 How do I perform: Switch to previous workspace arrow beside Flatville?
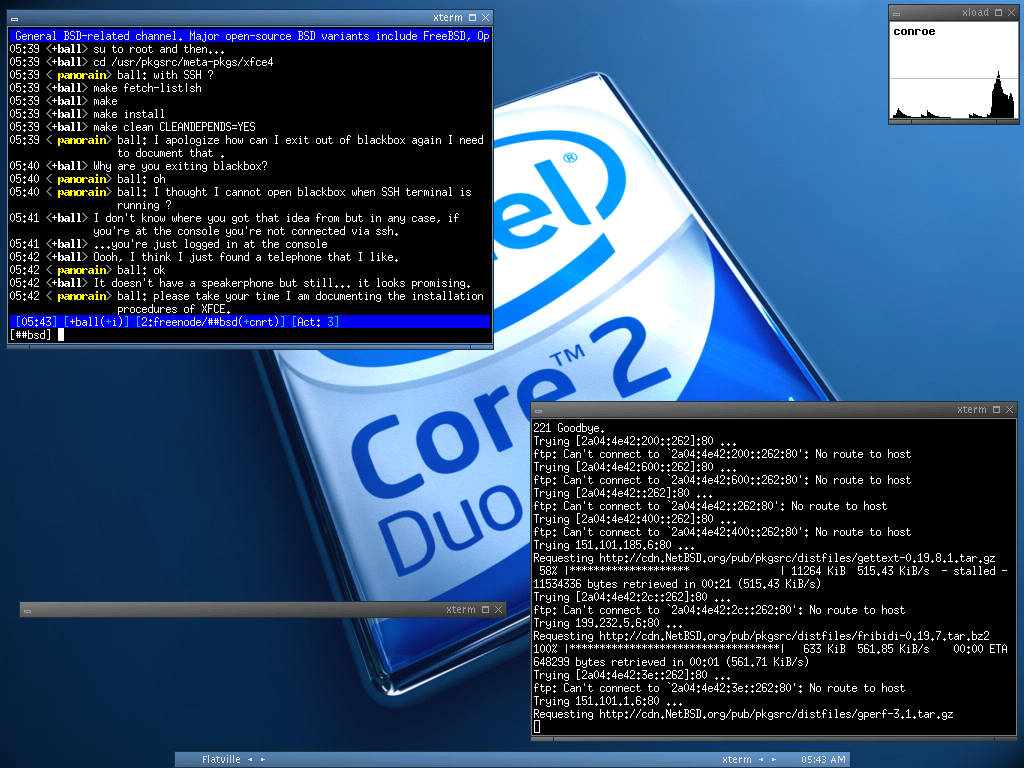250,760
